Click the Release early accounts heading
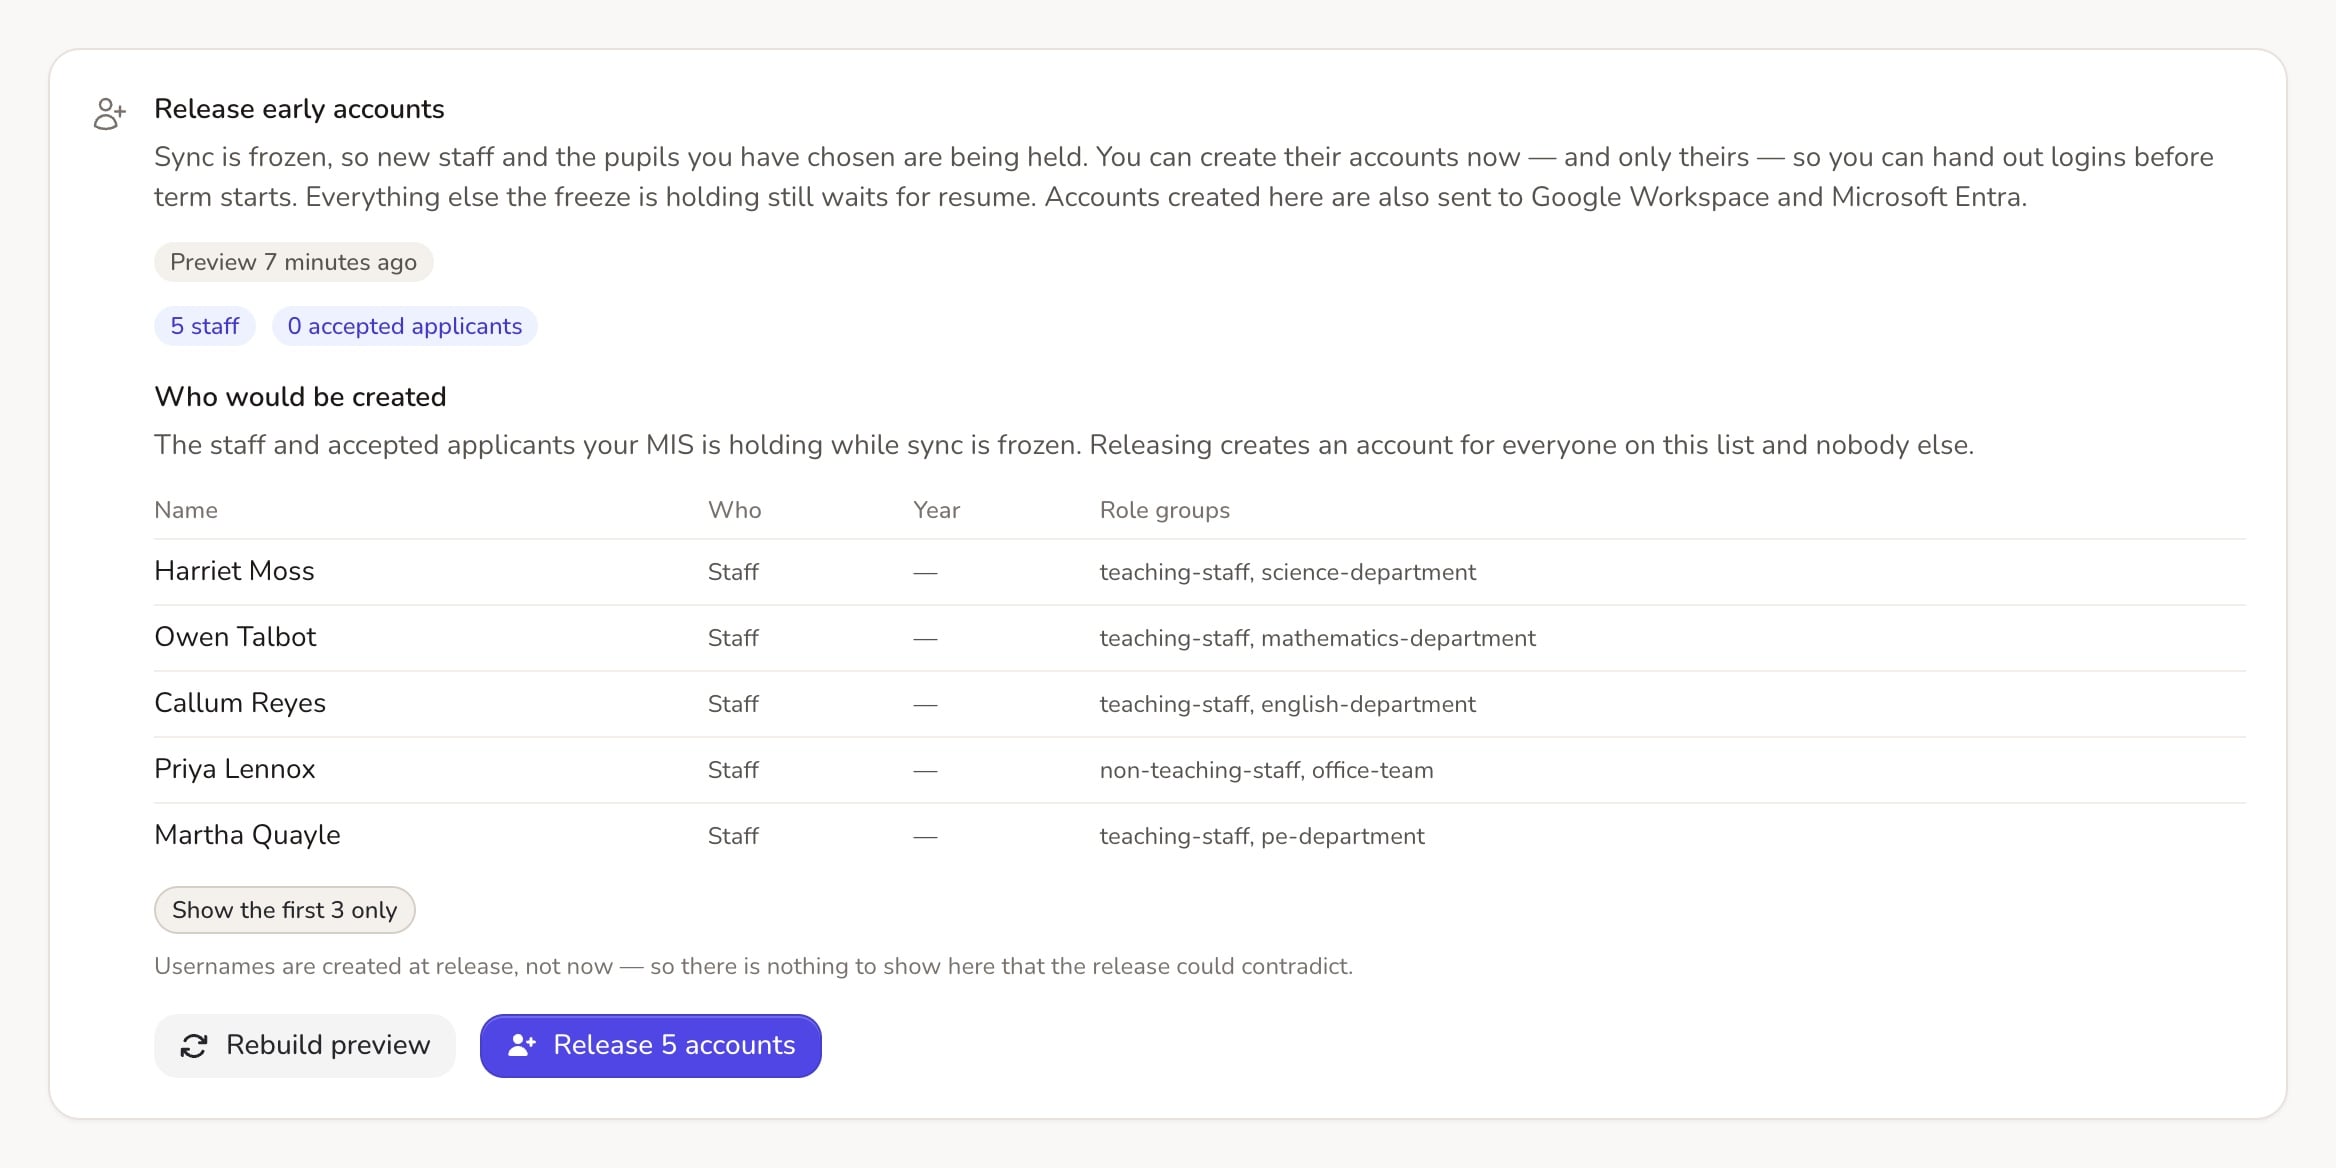 pyautogui.click(x=299, y=109)
